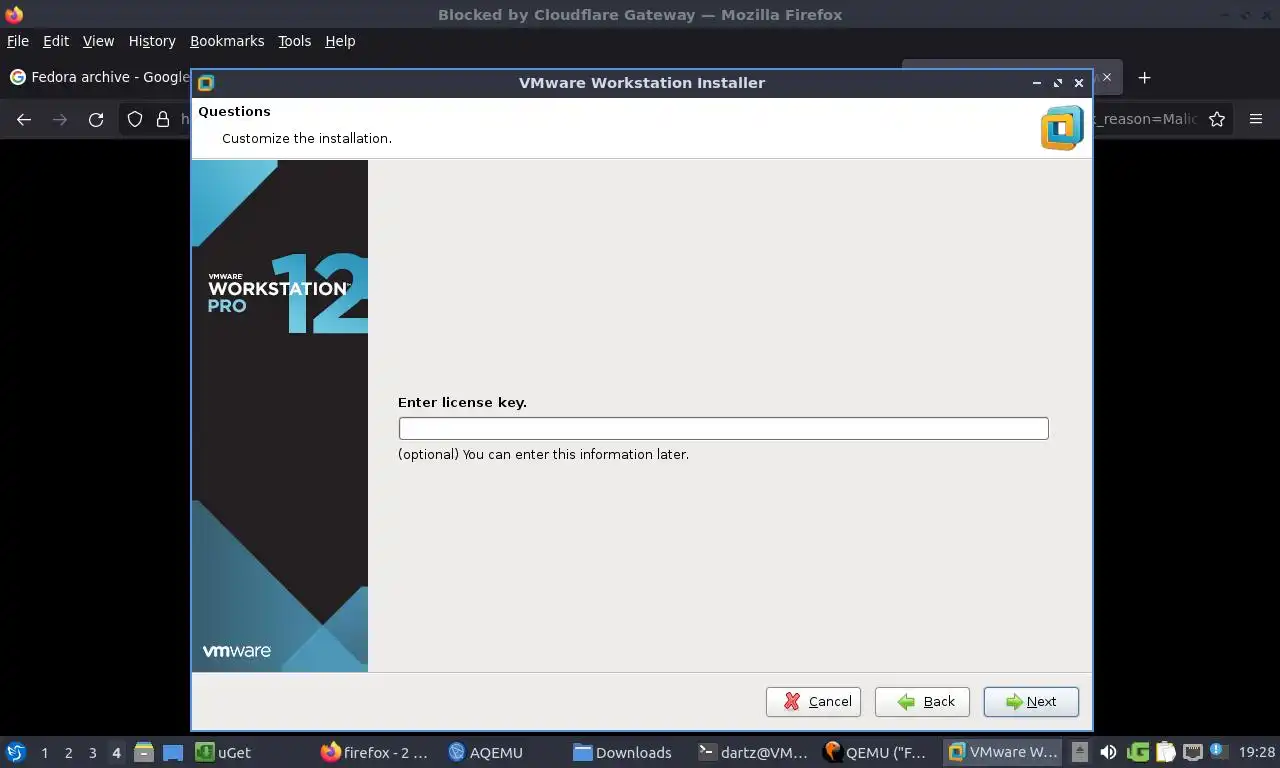Bookmark this page with star icon

pyautogui.click(x=1217, y=119)
